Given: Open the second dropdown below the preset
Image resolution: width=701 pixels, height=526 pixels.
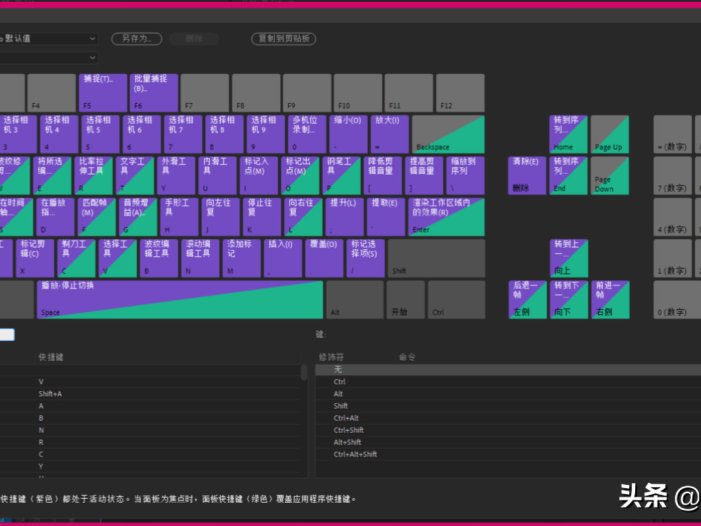Looking at the screenshot, I should coord(50,58).
